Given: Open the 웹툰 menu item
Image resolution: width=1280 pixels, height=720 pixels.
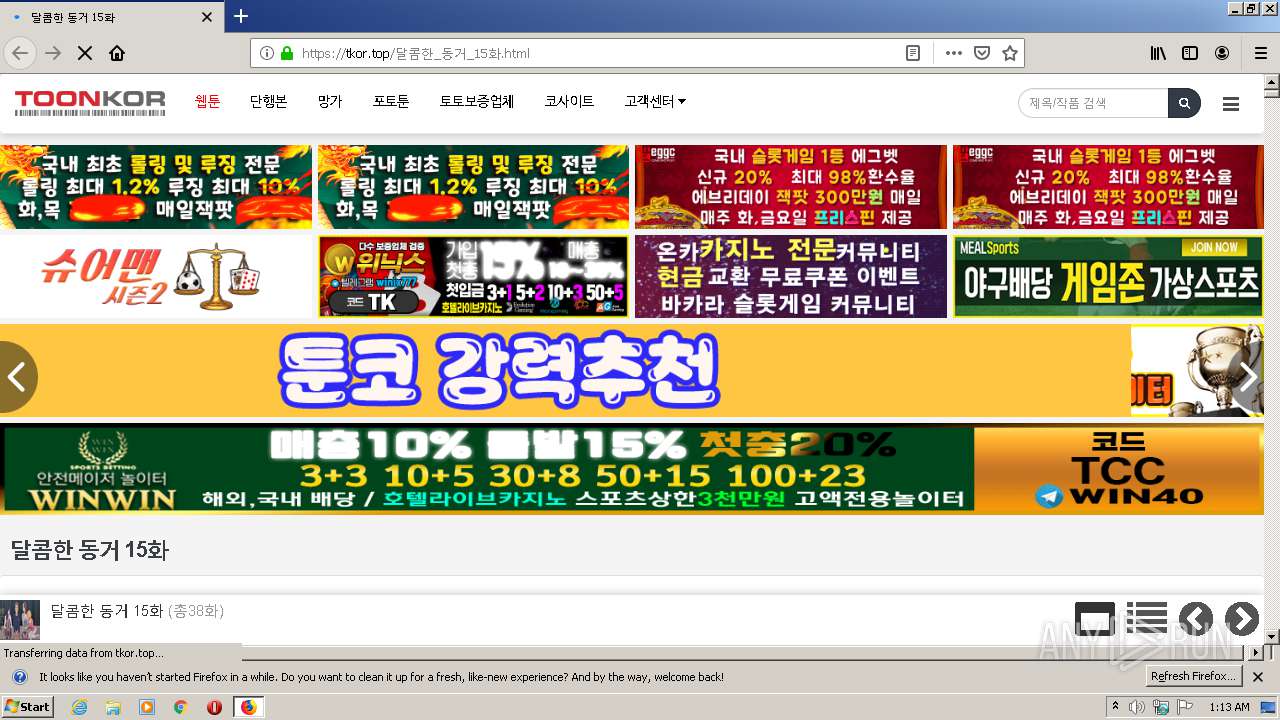Looking at the screenshot, I should coord(208,101).
